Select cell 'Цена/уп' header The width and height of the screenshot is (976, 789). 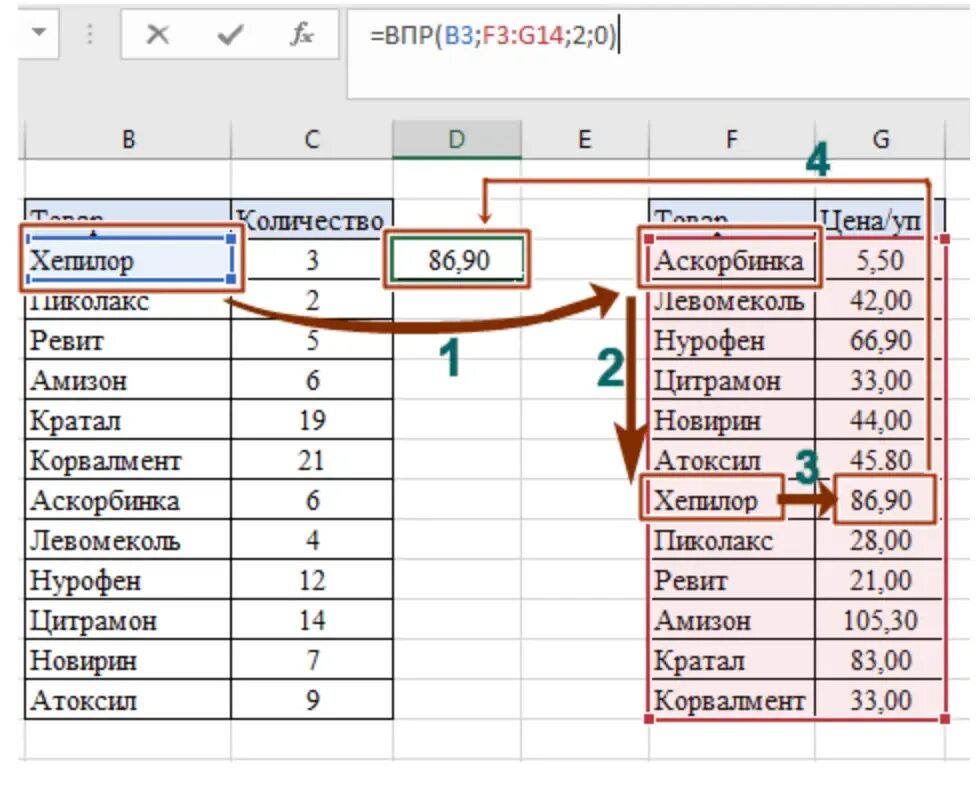pos(879,219)
